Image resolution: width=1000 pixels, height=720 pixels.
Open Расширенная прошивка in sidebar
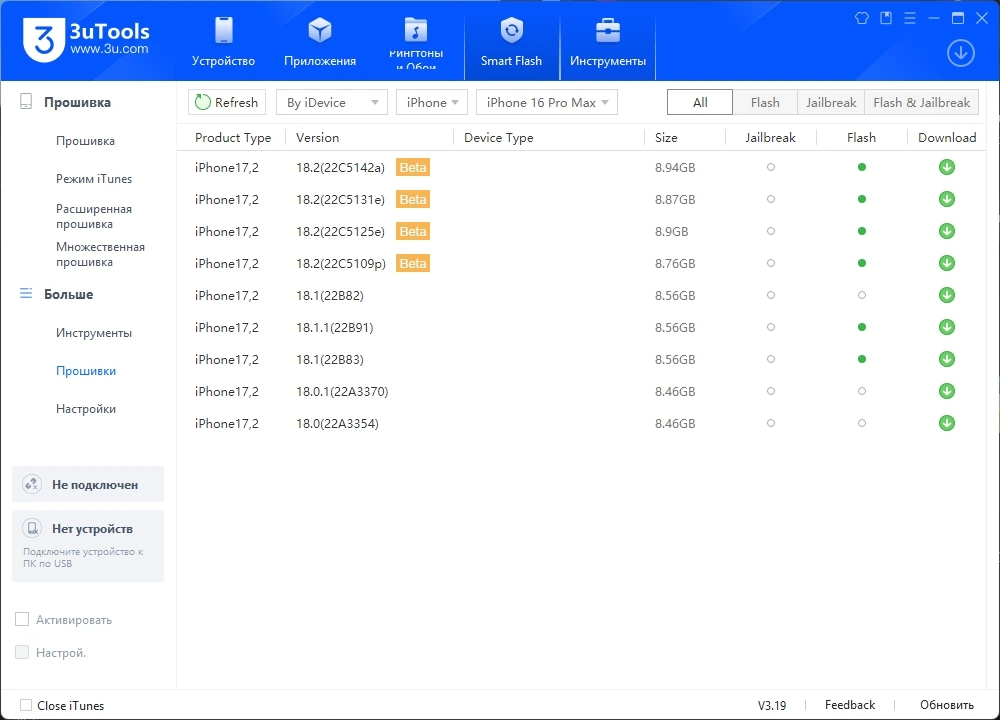[x=94, y=216]
